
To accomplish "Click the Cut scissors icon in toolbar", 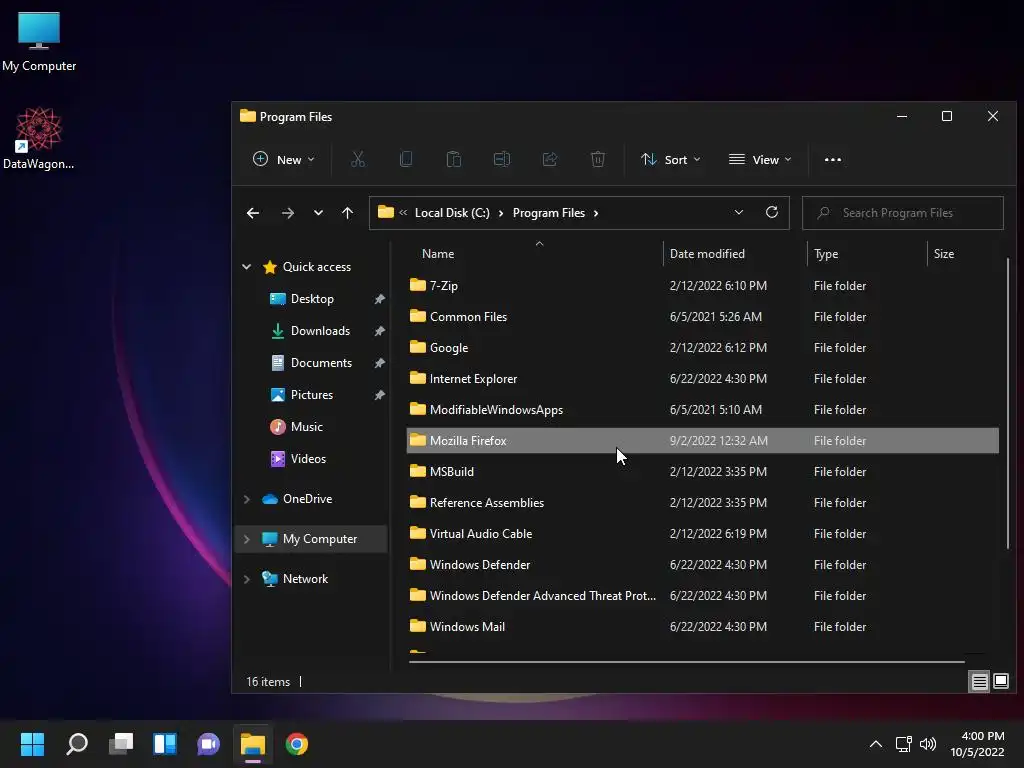I will [358, 159].
